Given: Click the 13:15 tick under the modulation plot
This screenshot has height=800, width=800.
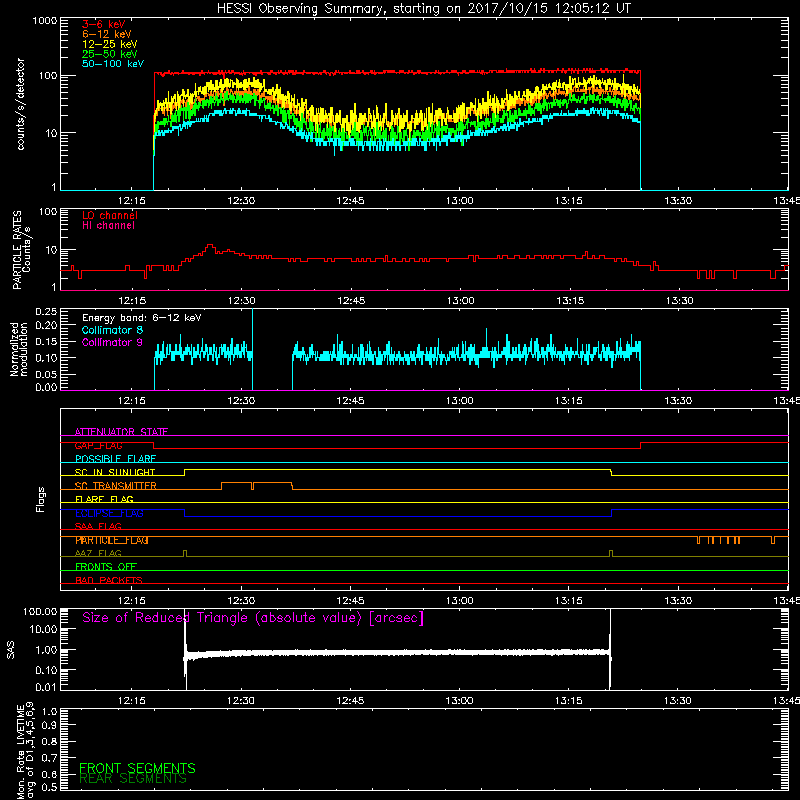Looking at the screenshot, I should pyautogui.click(x=569, y=401).
